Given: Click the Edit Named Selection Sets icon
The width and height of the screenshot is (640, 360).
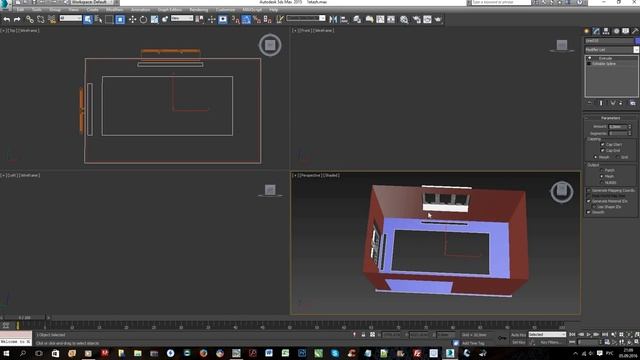Looking at the screenshot, I should coord(280,19).
